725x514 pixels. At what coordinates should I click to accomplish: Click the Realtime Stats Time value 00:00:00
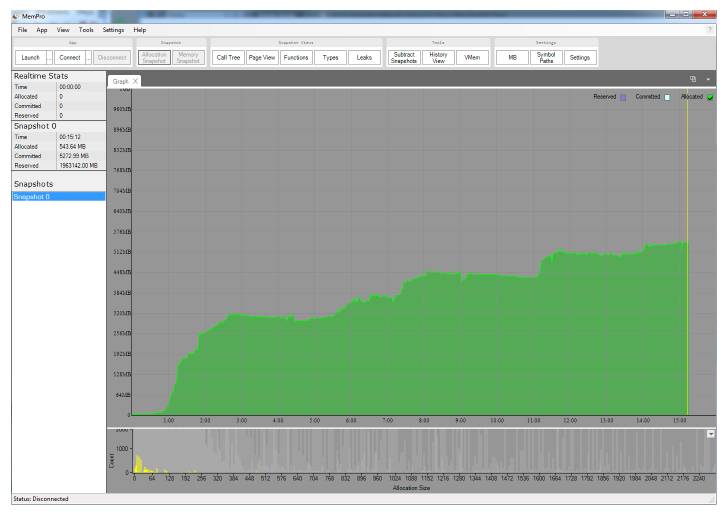[70, 87]
